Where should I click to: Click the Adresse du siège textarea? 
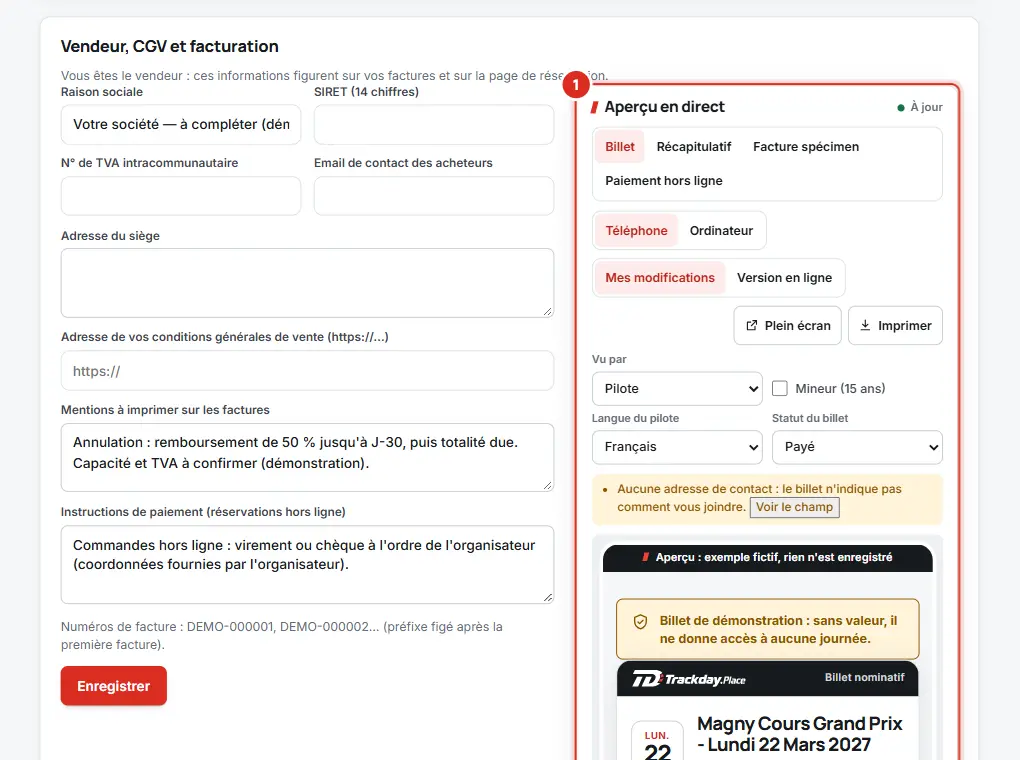point(307,283)
